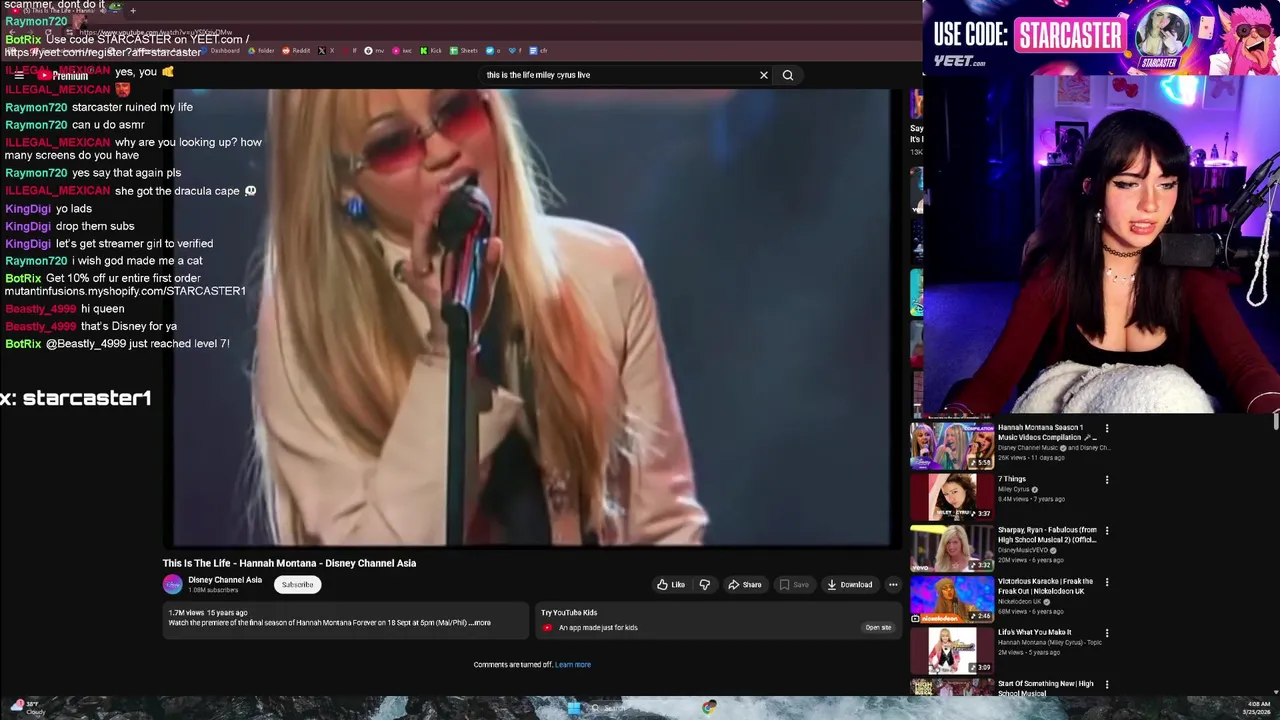Open Chrome icon on taskbar
The height and width of the screenshot is (720, 1280).
[x=709, y=708]
